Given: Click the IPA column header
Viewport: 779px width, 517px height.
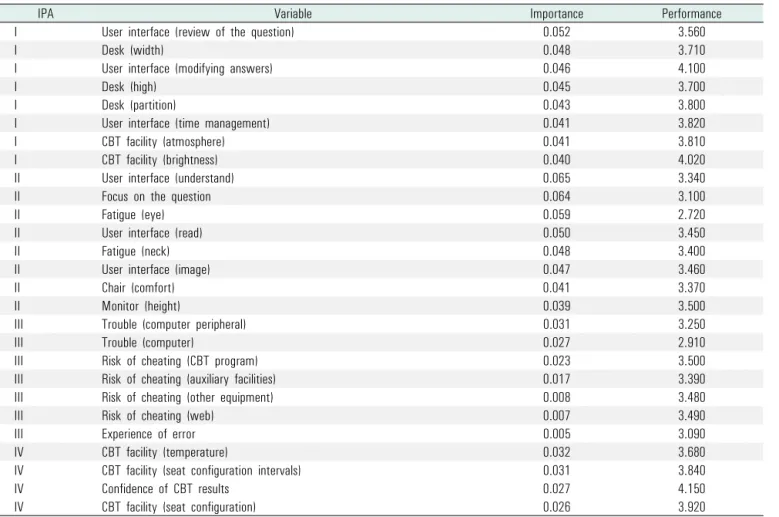Looking at the screenshot, I should 45,14.
